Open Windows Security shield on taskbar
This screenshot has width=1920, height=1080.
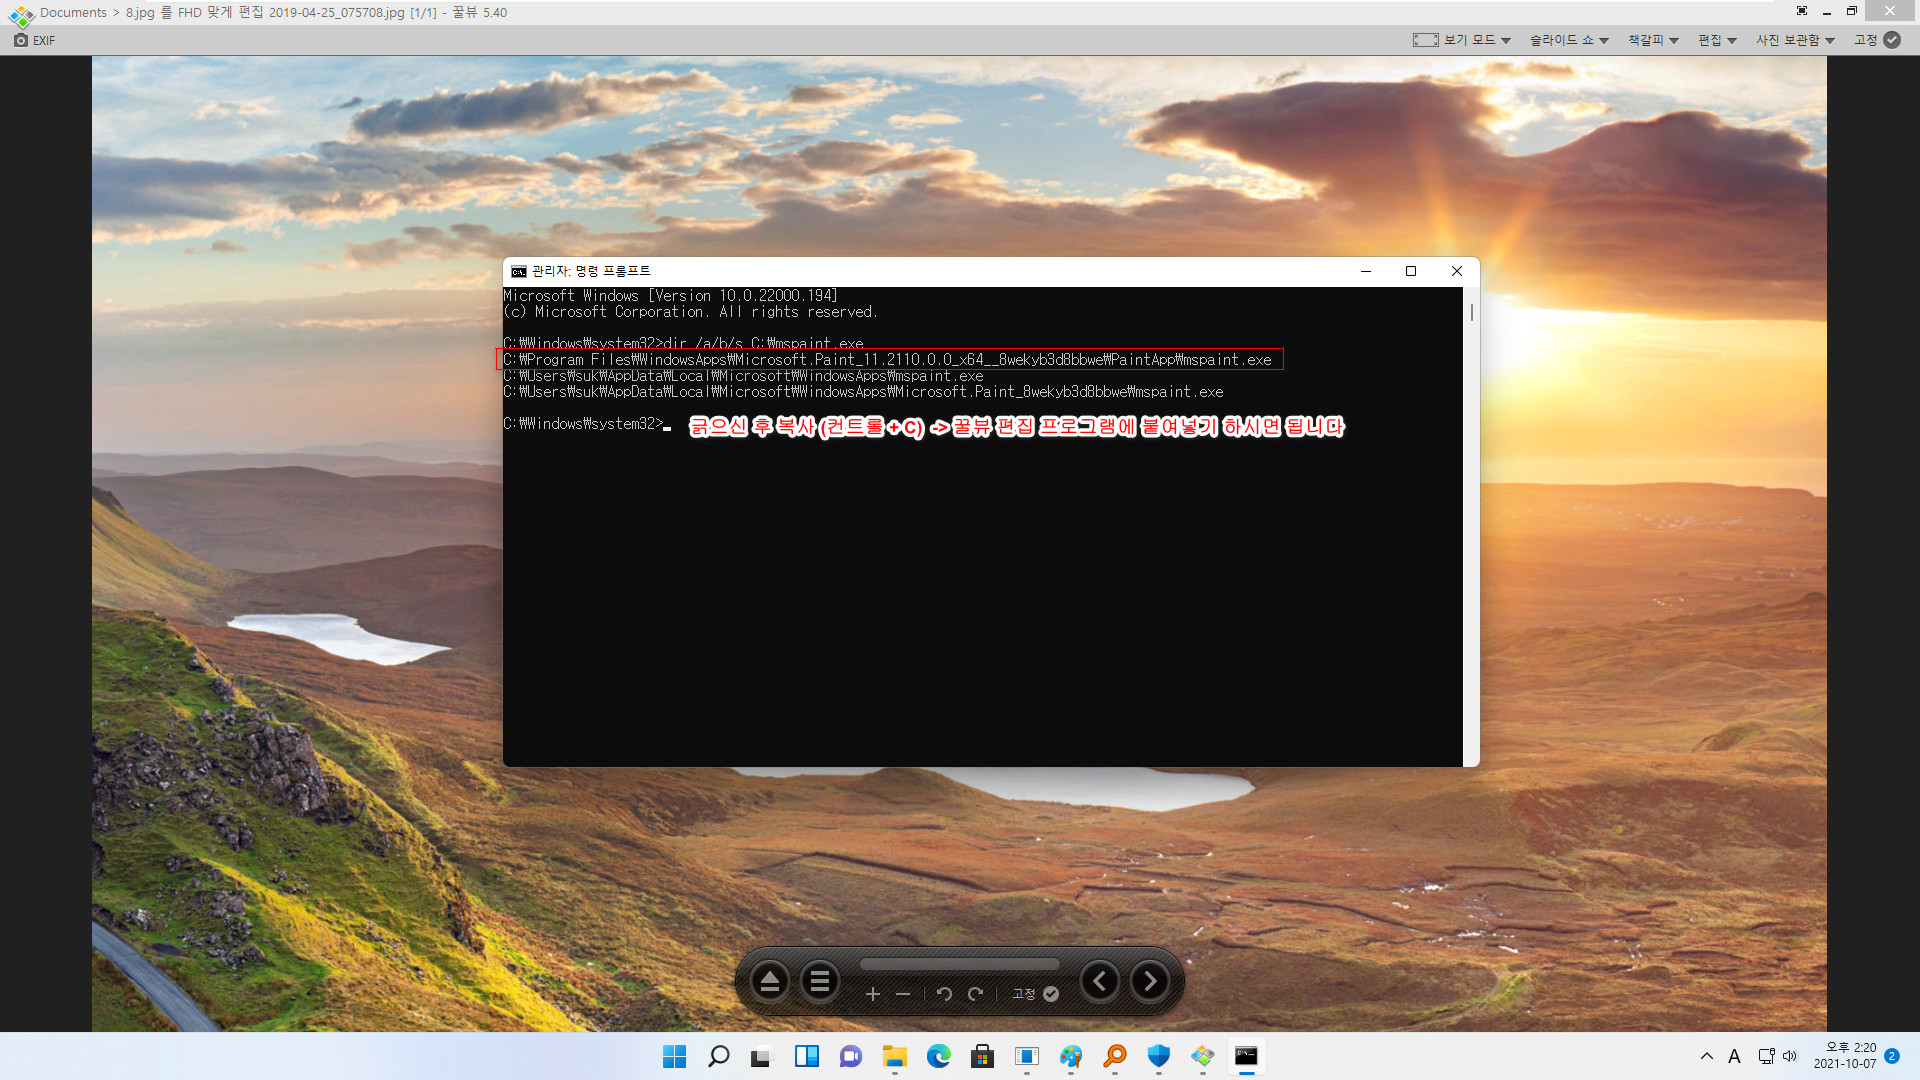click(x=1159, y=1056)
